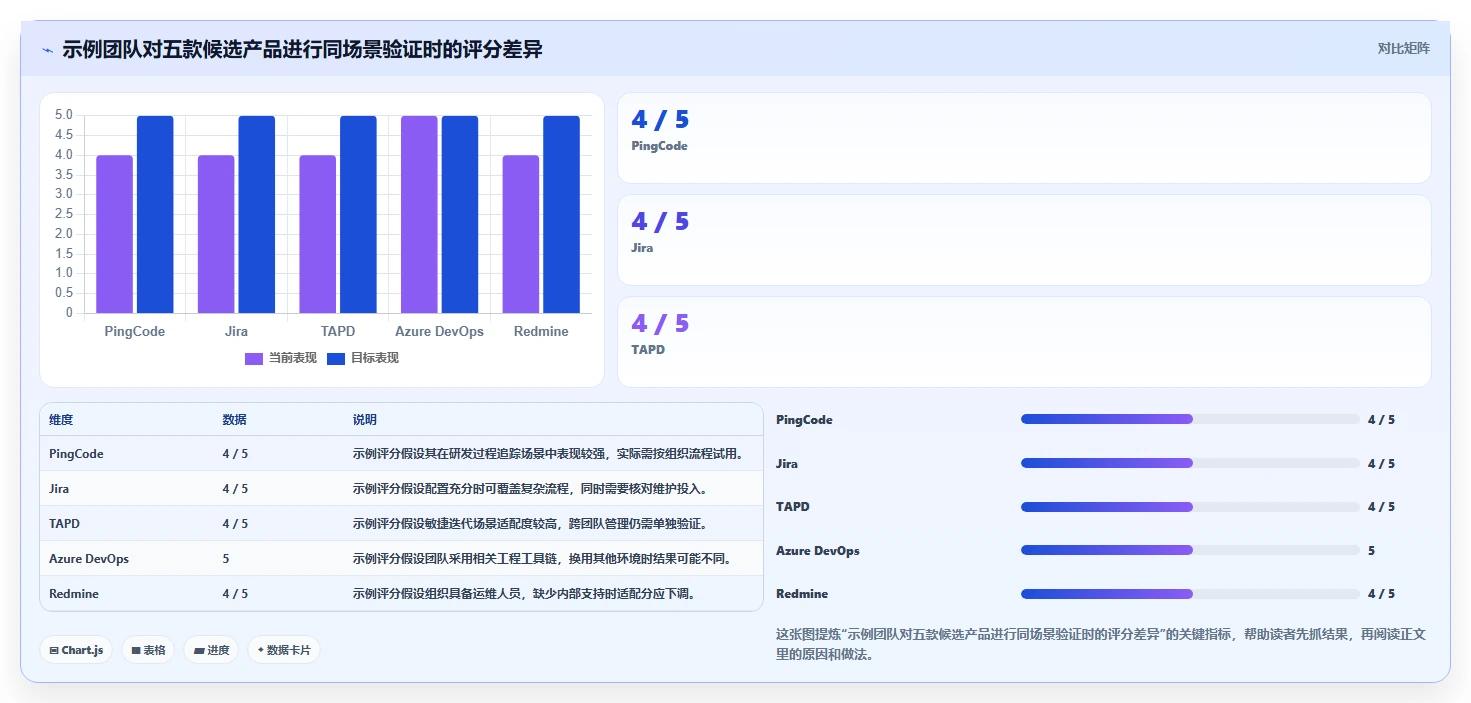Image resolution: width=1471 pixels, height=703 pixels.
Task: Click description starting 示例评分假设组织具备
Action: point(524,594)
